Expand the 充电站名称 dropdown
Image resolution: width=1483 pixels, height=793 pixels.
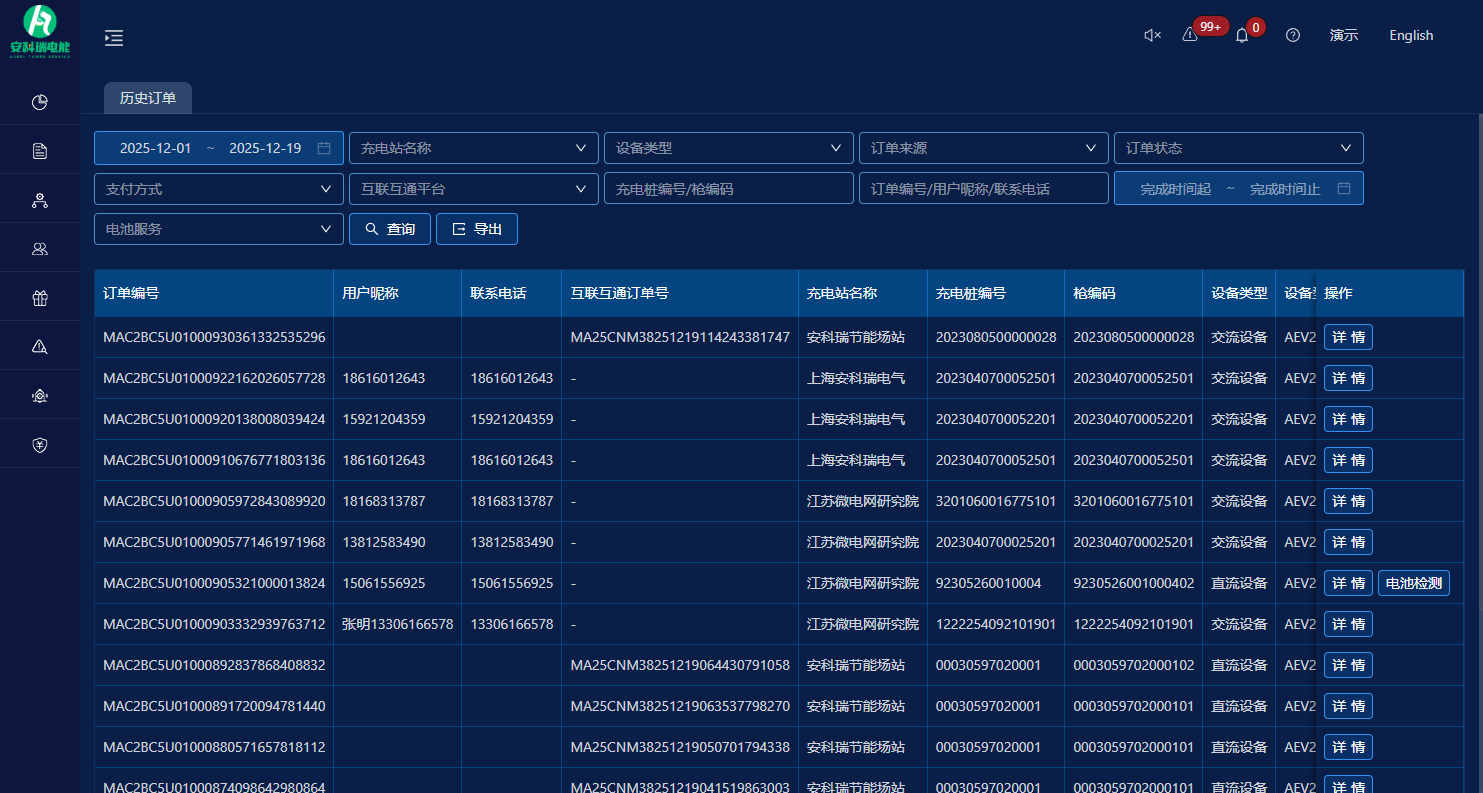tap(473, 148)
